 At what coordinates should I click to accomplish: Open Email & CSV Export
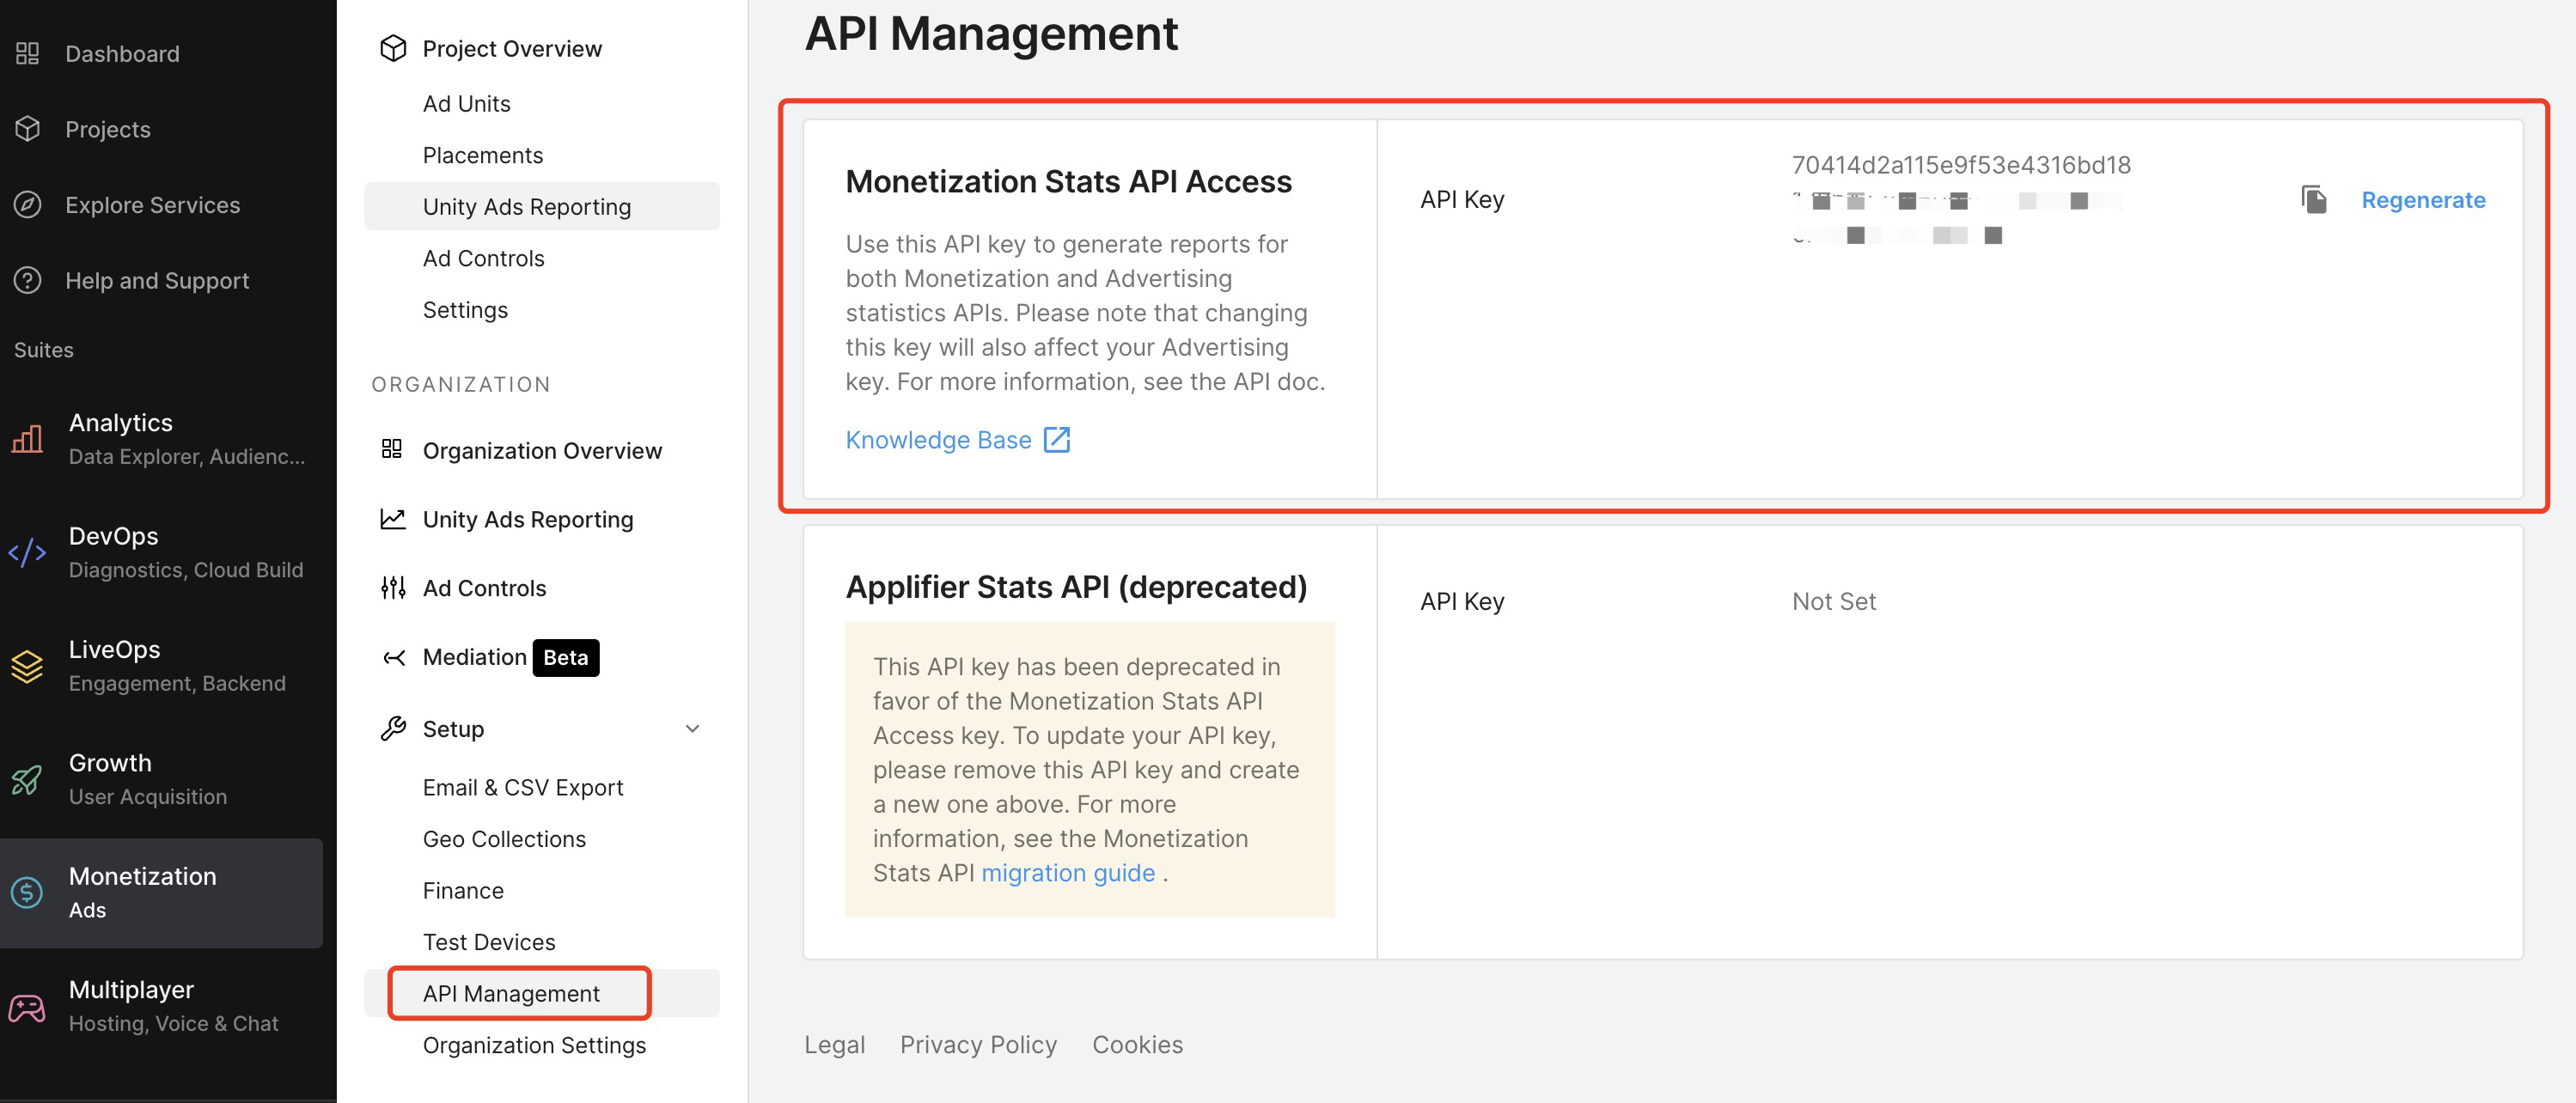tap(522, 787)
